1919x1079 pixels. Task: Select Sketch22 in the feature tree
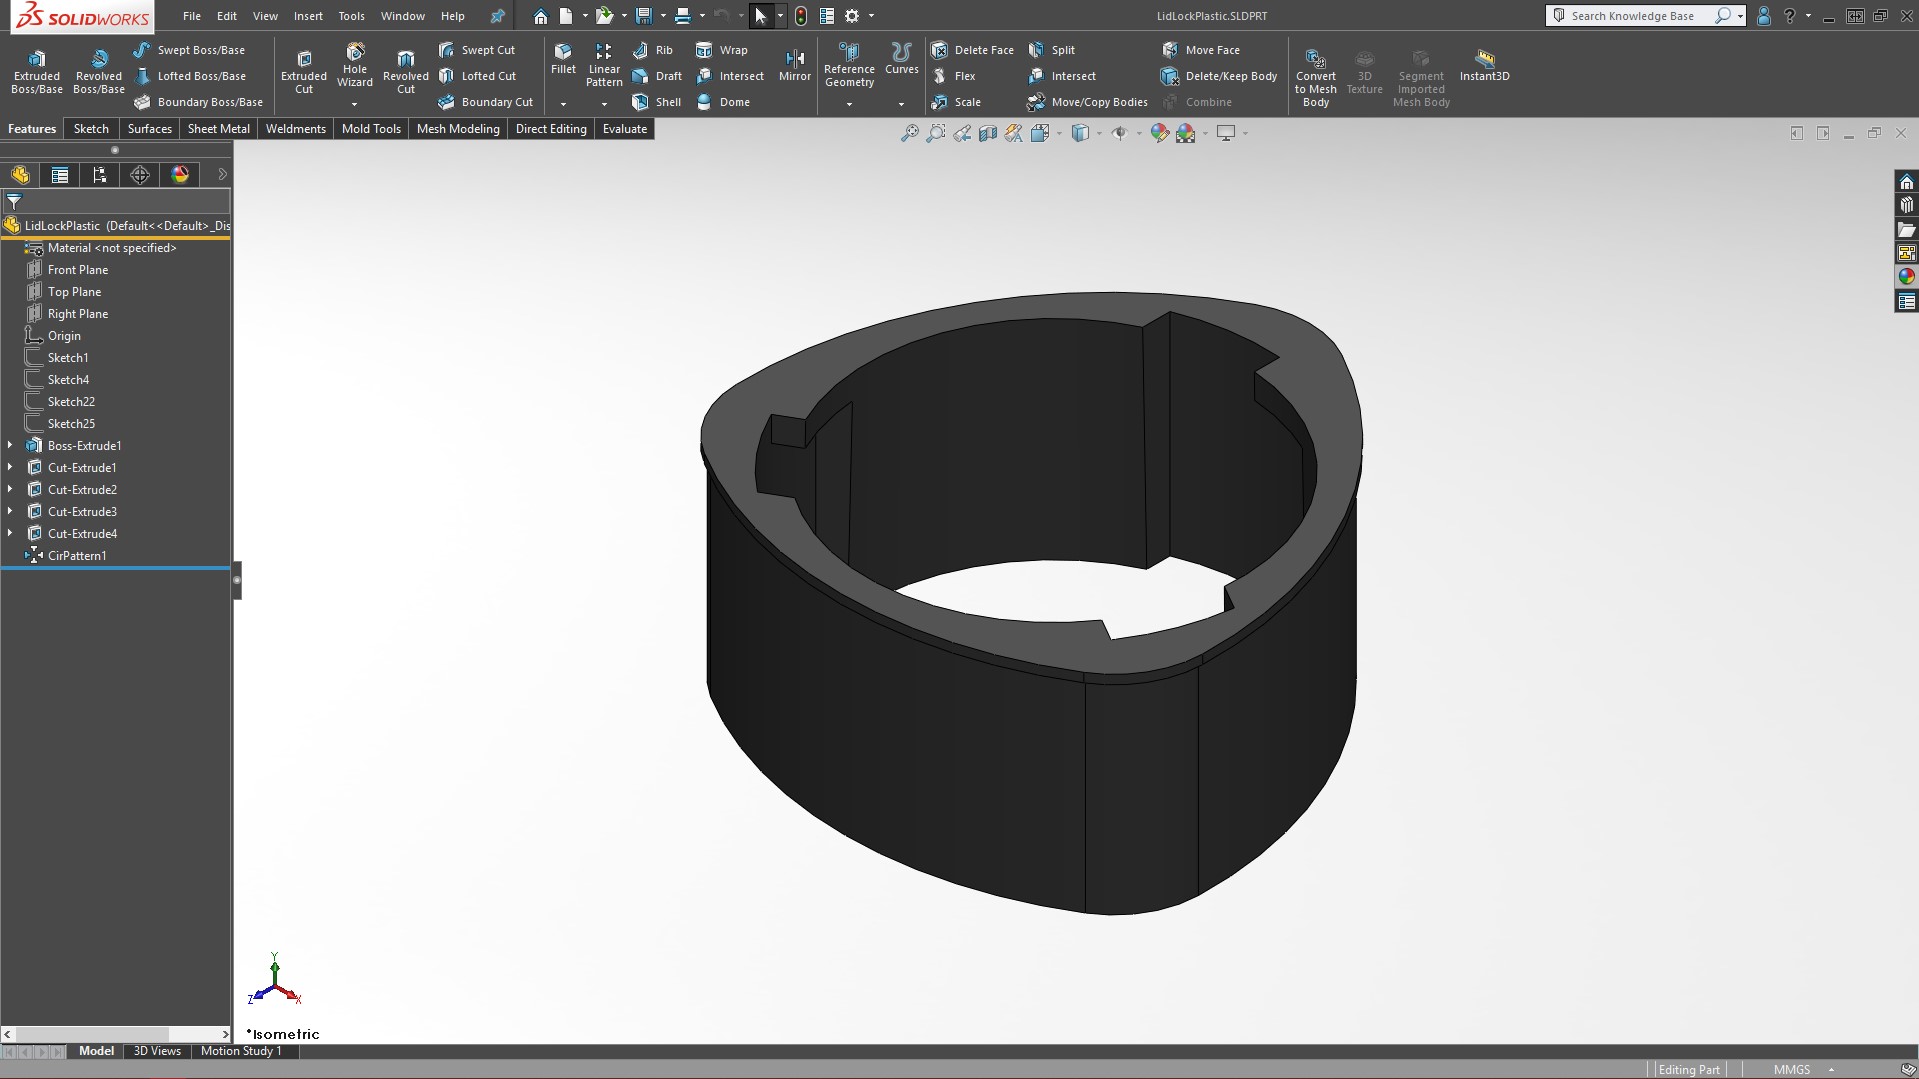click(71, 402)
